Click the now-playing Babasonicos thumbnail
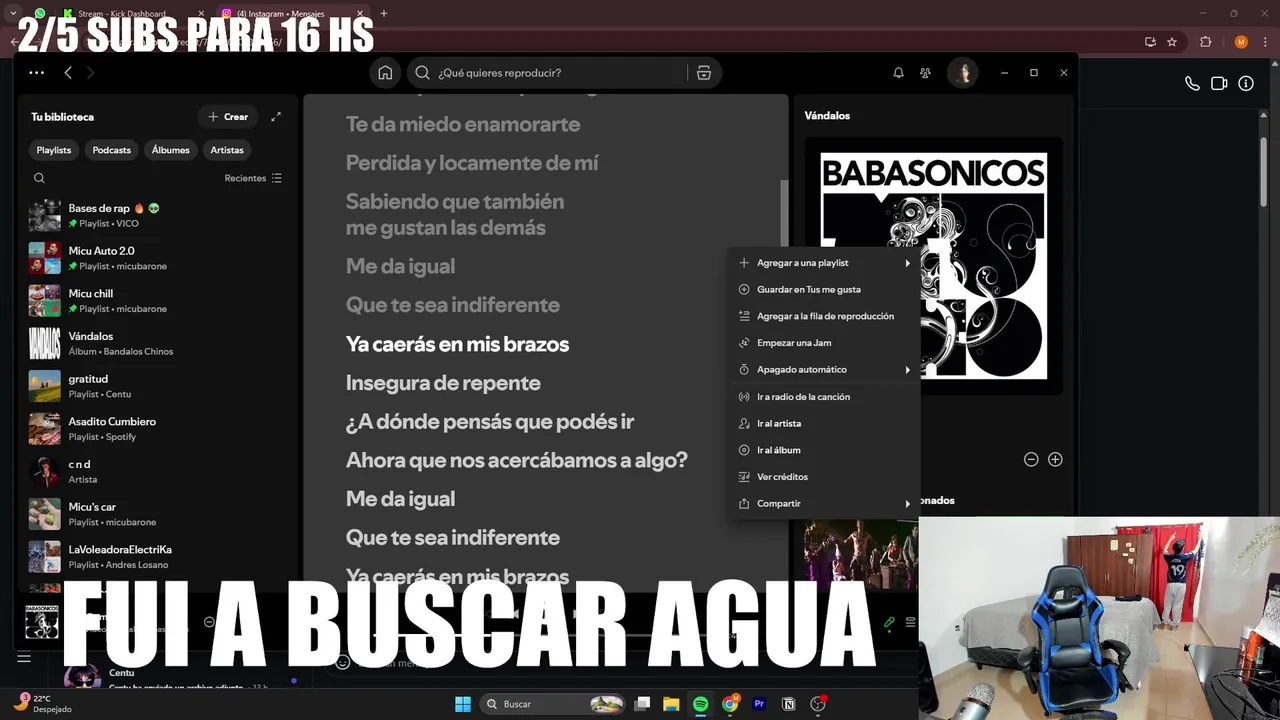 click(x=42, y=621)
